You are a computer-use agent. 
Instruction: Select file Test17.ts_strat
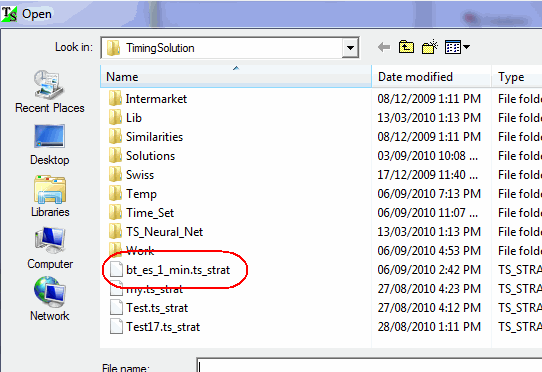(x=163, y=327)
